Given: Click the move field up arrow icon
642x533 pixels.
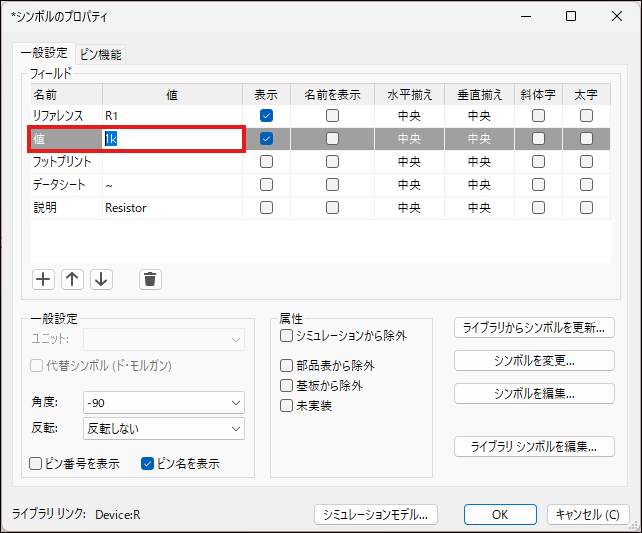Looking at the screenshot, I should (x=72, y=279).
